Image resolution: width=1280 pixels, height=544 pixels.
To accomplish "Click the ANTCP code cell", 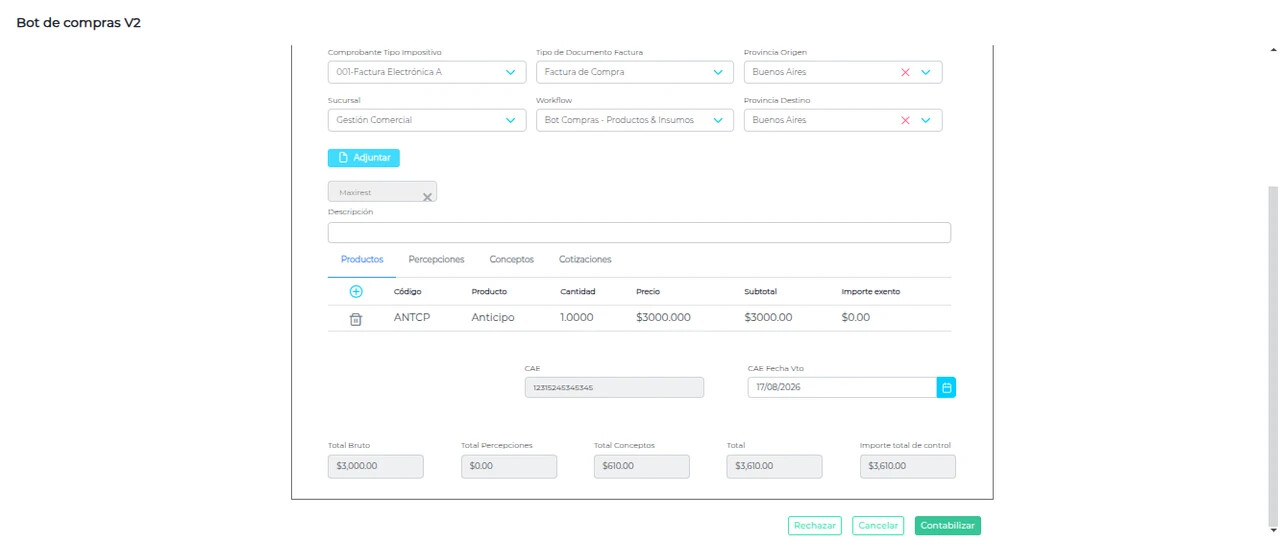I will (412, 317).
